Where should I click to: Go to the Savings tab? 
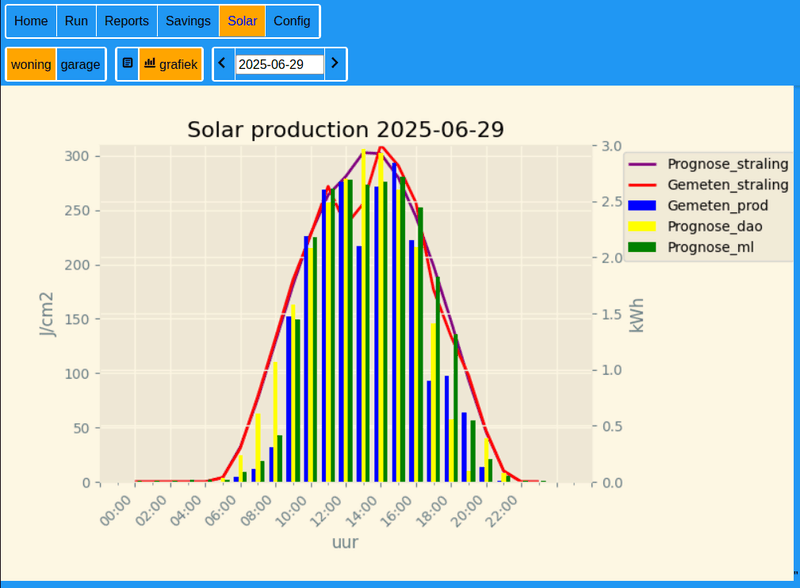pos(188,21)
